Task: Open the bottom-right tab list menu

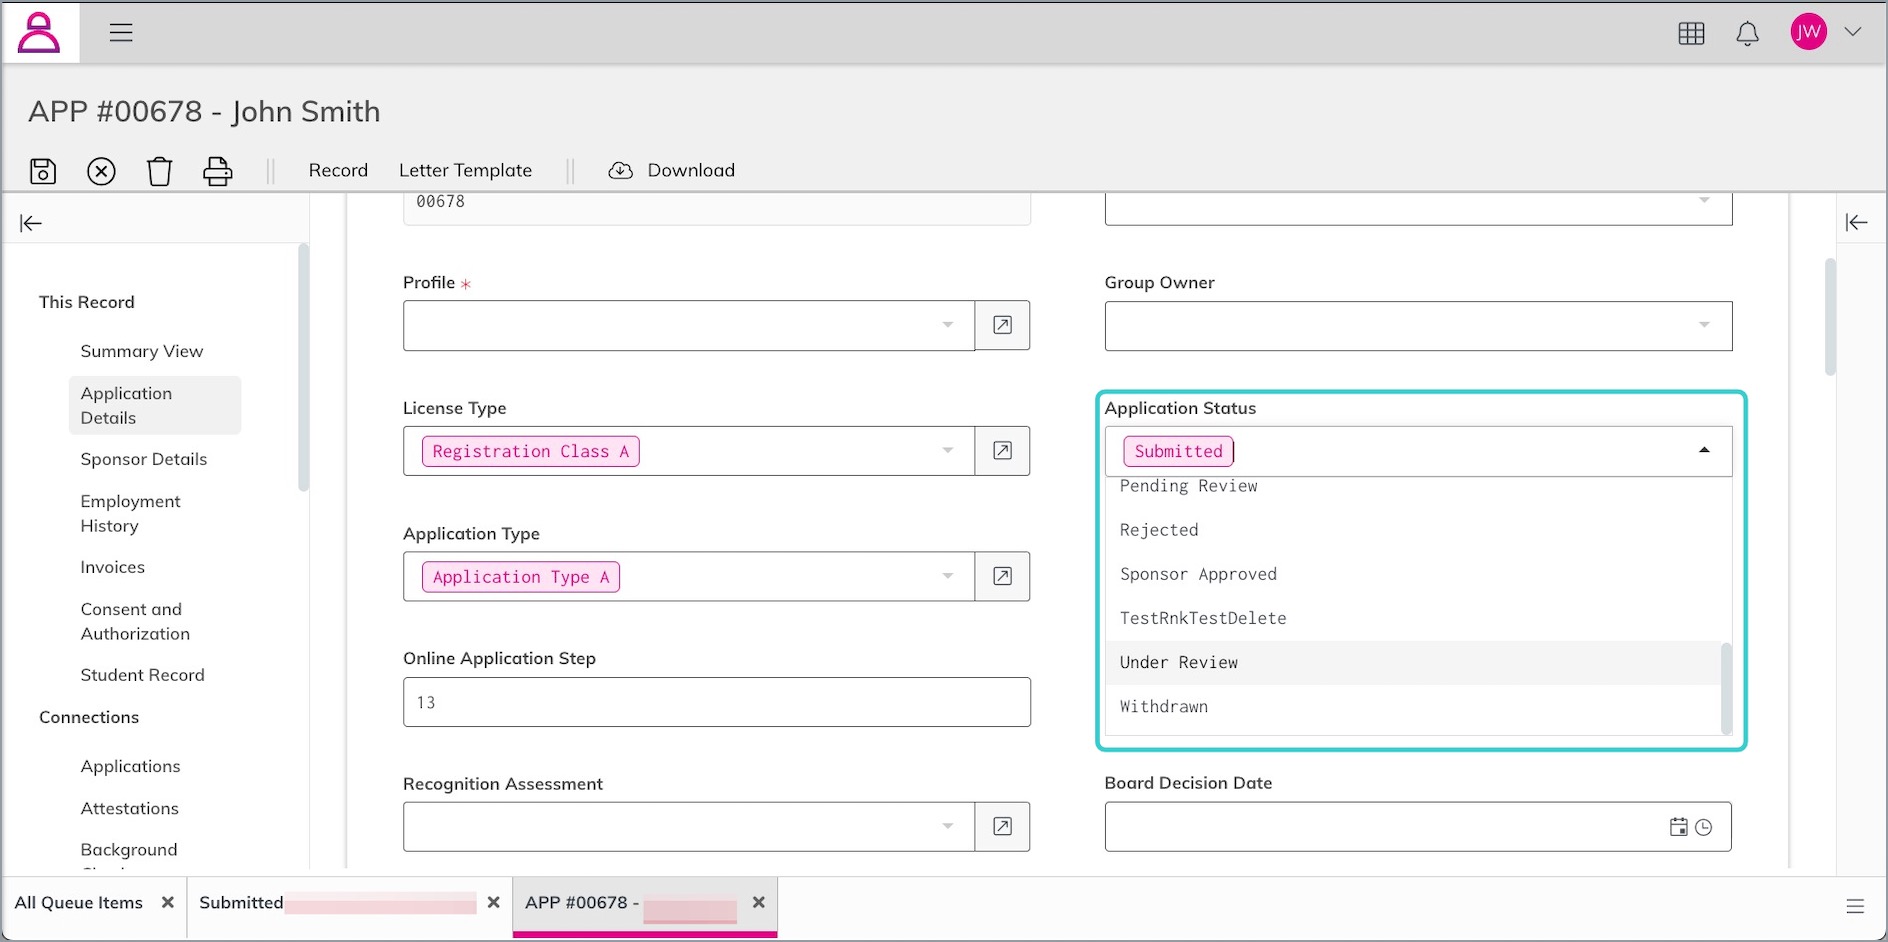Action: 1855,906
